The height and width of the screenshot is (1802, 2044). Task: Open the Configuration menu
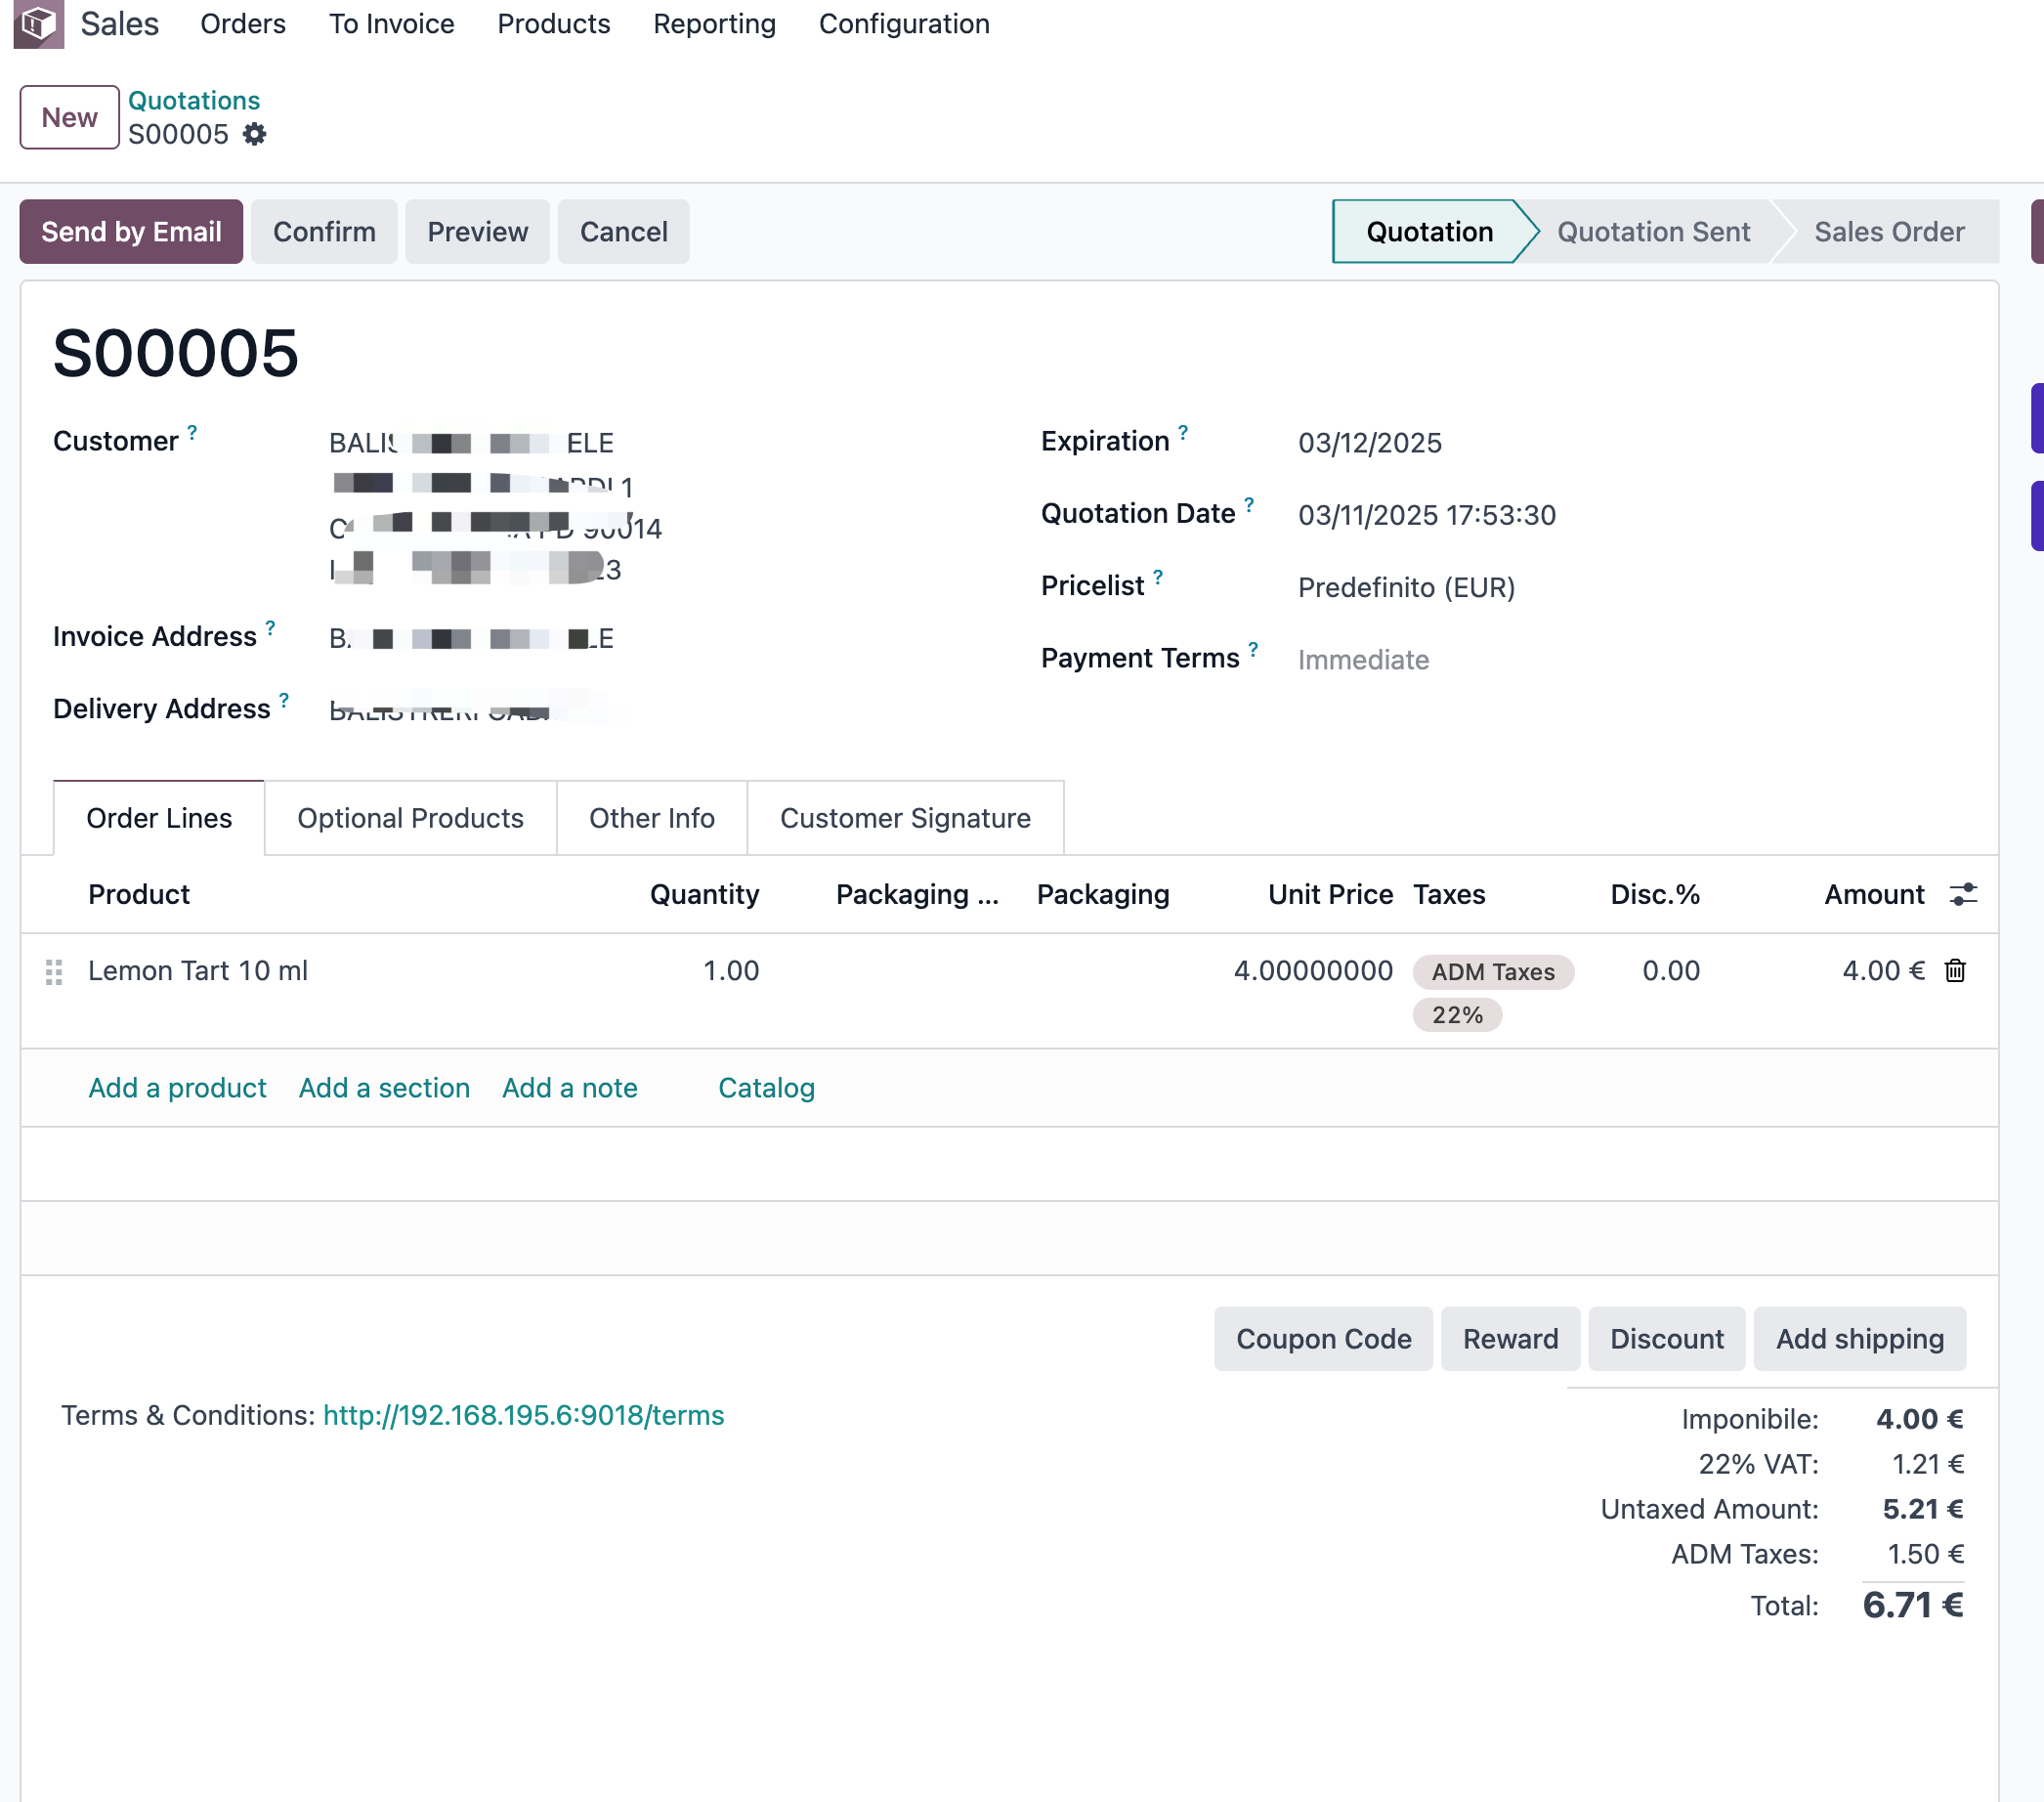[x=904, y=24]
